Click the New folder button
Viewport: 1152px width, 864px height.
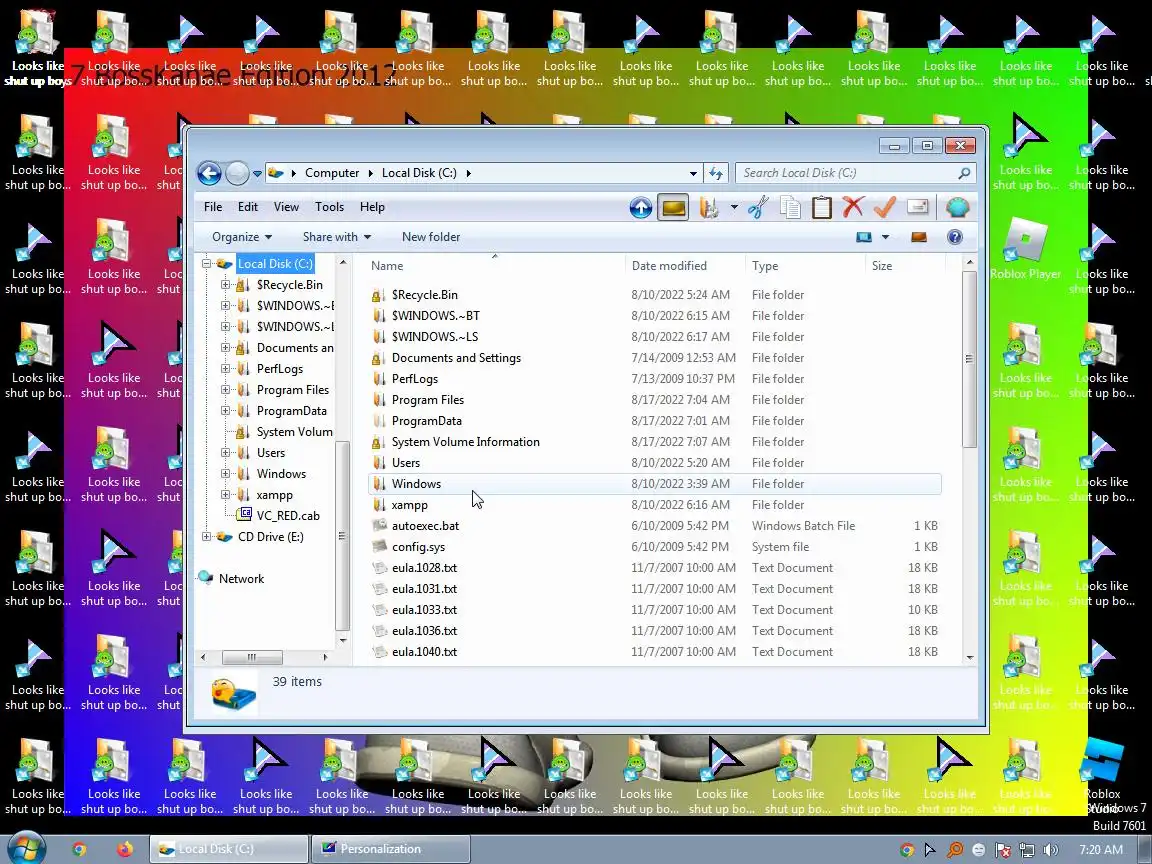[431, 237]
